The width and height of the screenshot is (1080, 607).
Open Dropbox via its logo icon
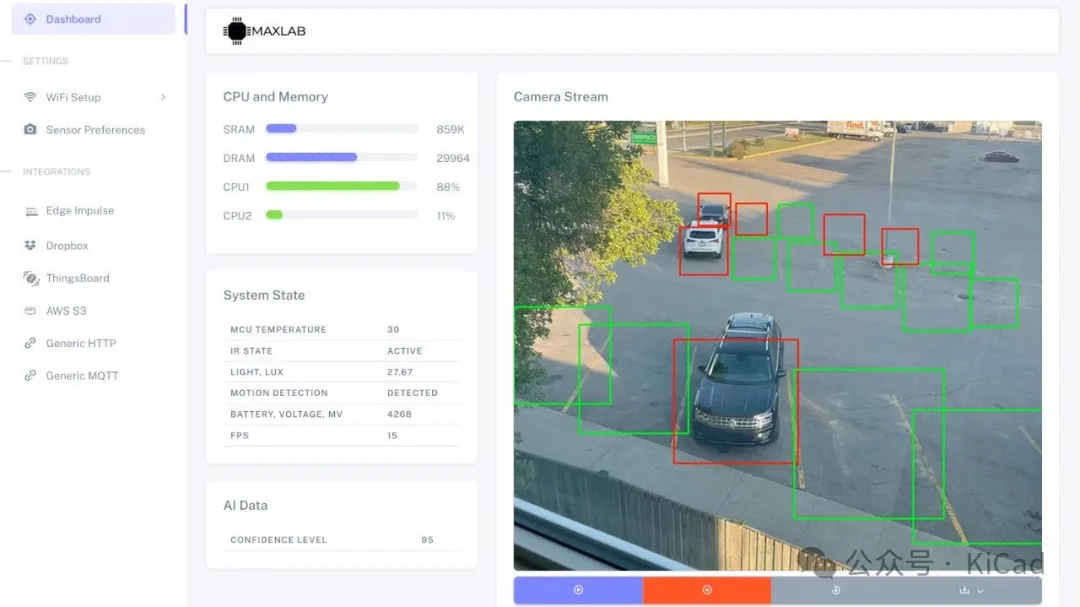30,246
